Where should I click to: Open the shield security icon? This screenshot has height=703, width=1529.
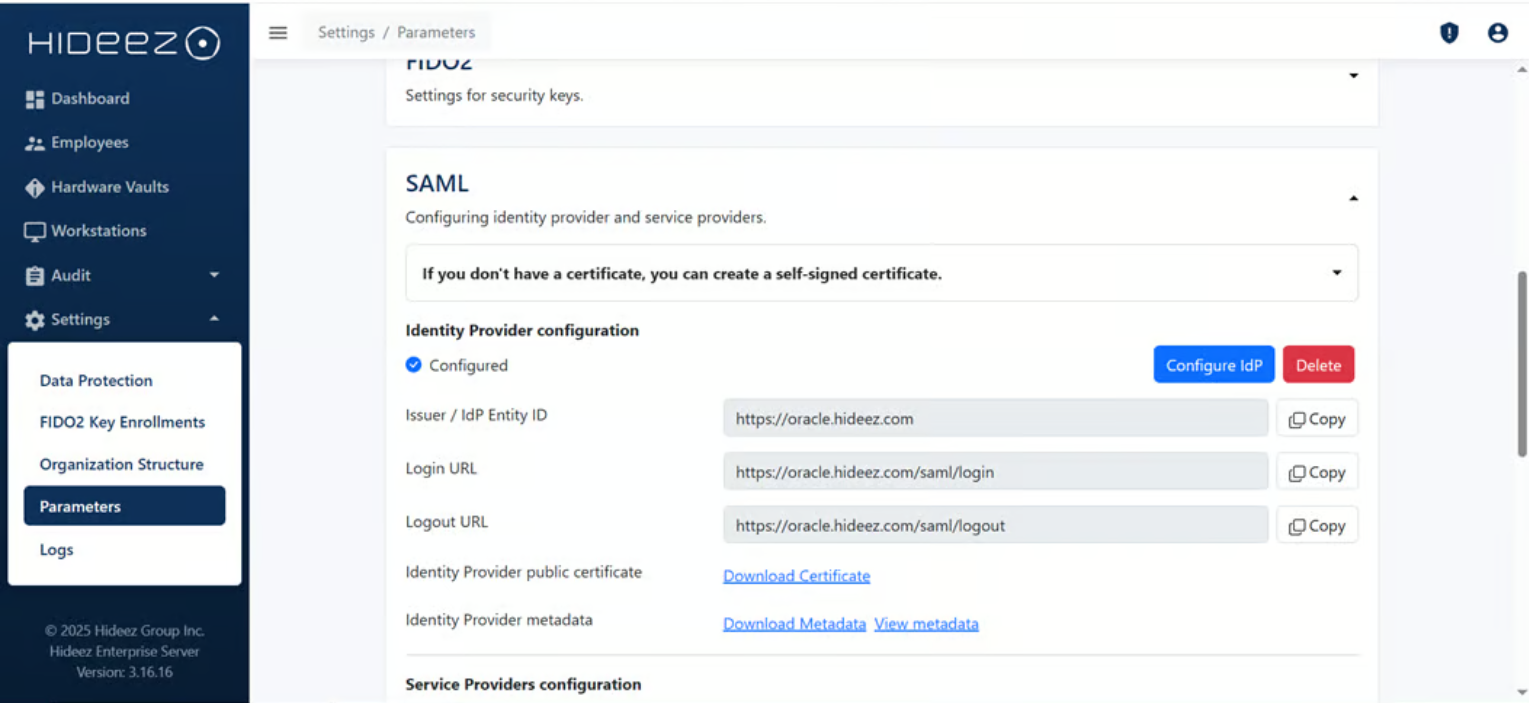pos(1448,33)
